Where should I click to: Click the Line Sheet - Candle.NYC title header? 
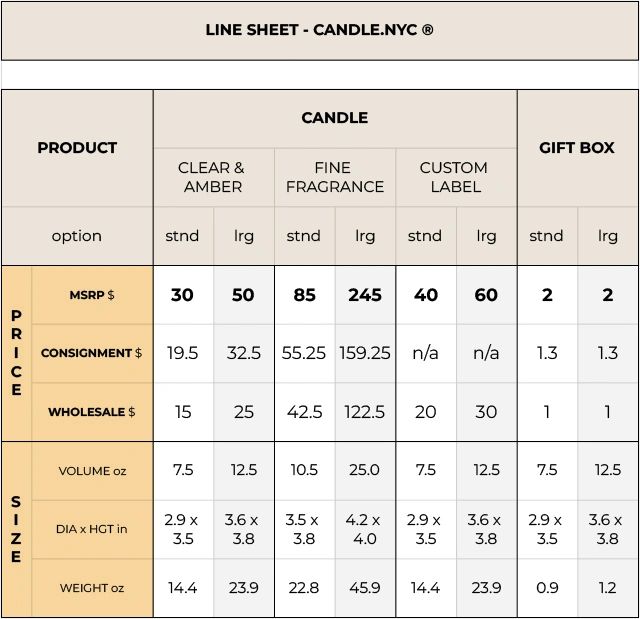pyautogui.click(x=320, y=30)
